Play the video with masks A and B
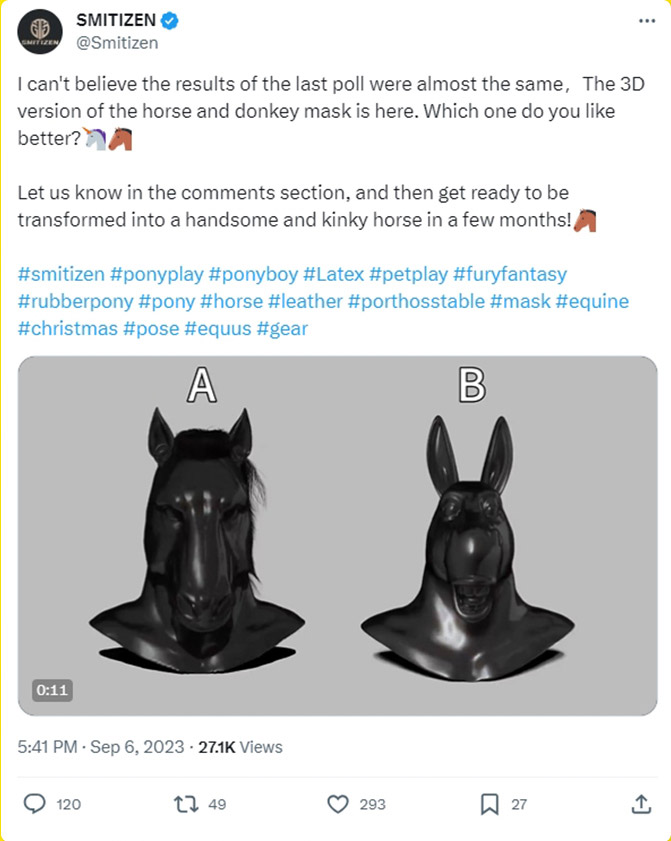This screenshot has width=671, height=841. (x=337, y=535)
